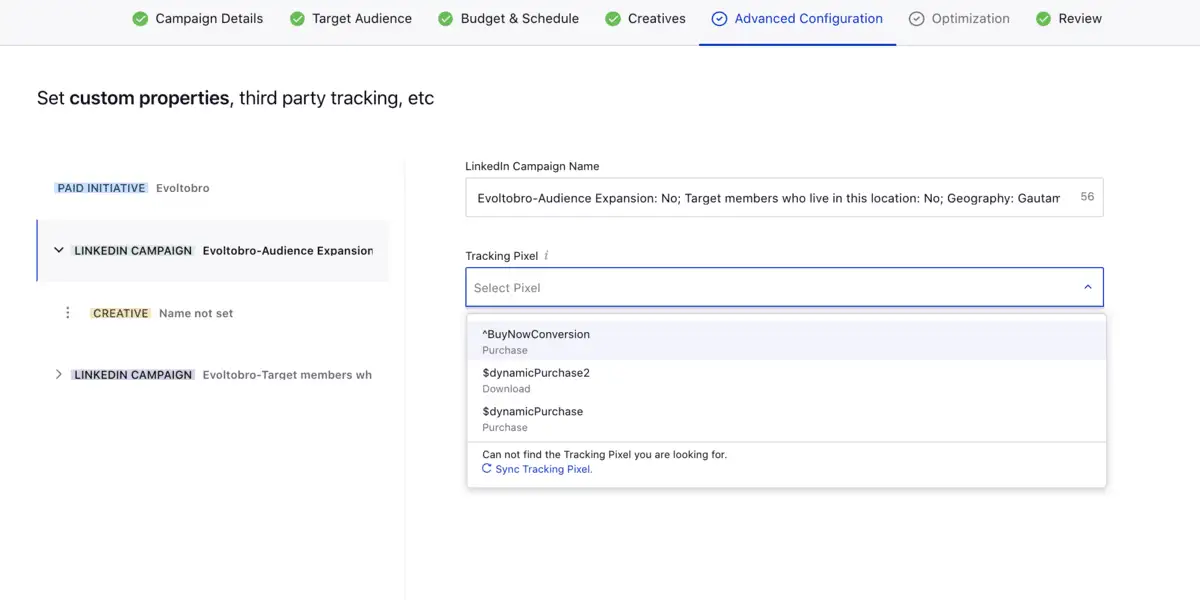The image size is (1200, 600).
Task: Click the Campaign Details green checkmark icon
Action: (x=140, y=19)
